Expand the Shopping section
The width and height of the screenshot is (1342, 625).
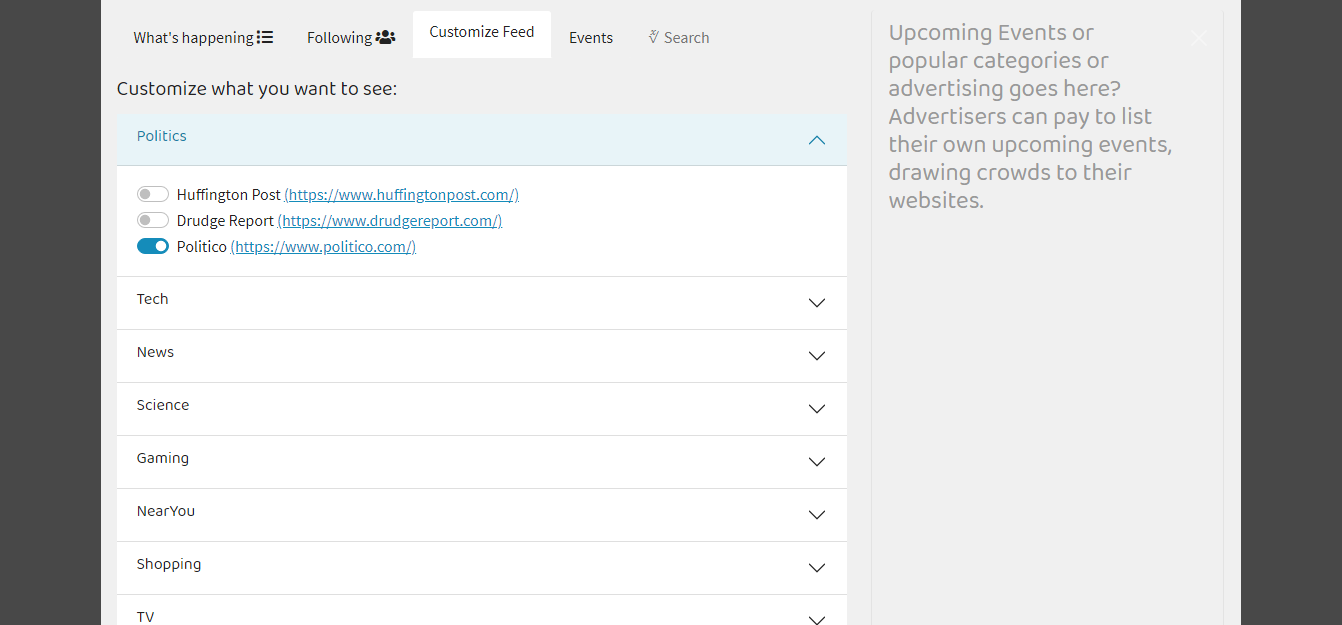[x=816, y=568]
